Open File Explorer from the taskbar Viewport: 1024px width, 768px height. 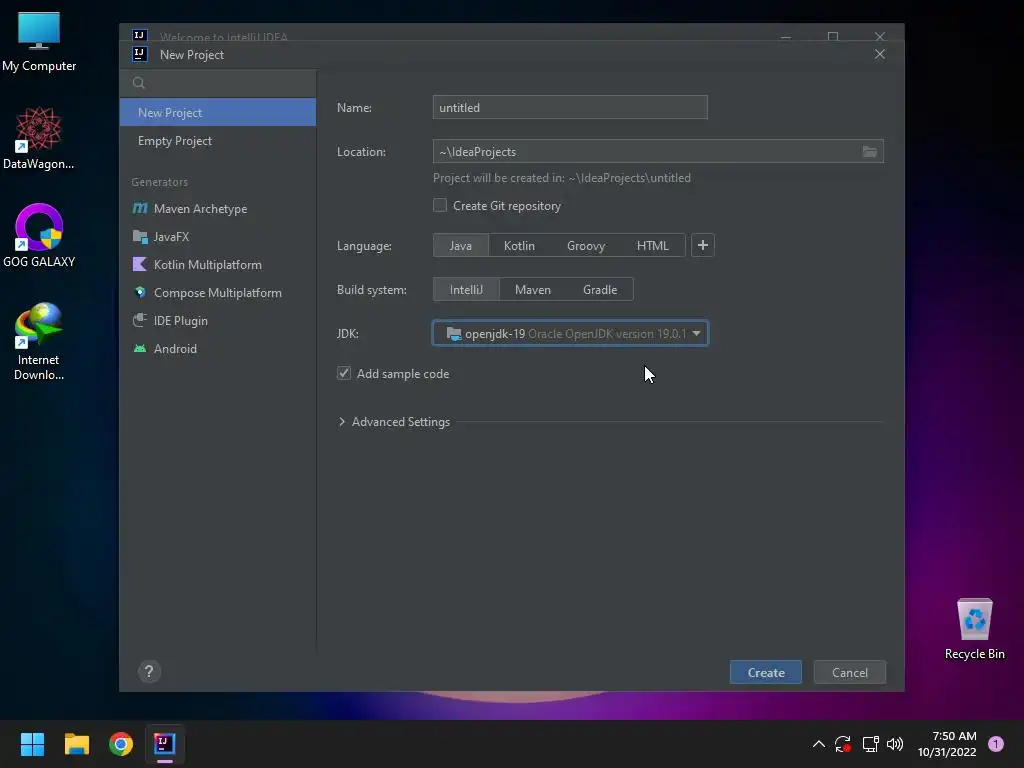tap(76, 744)
